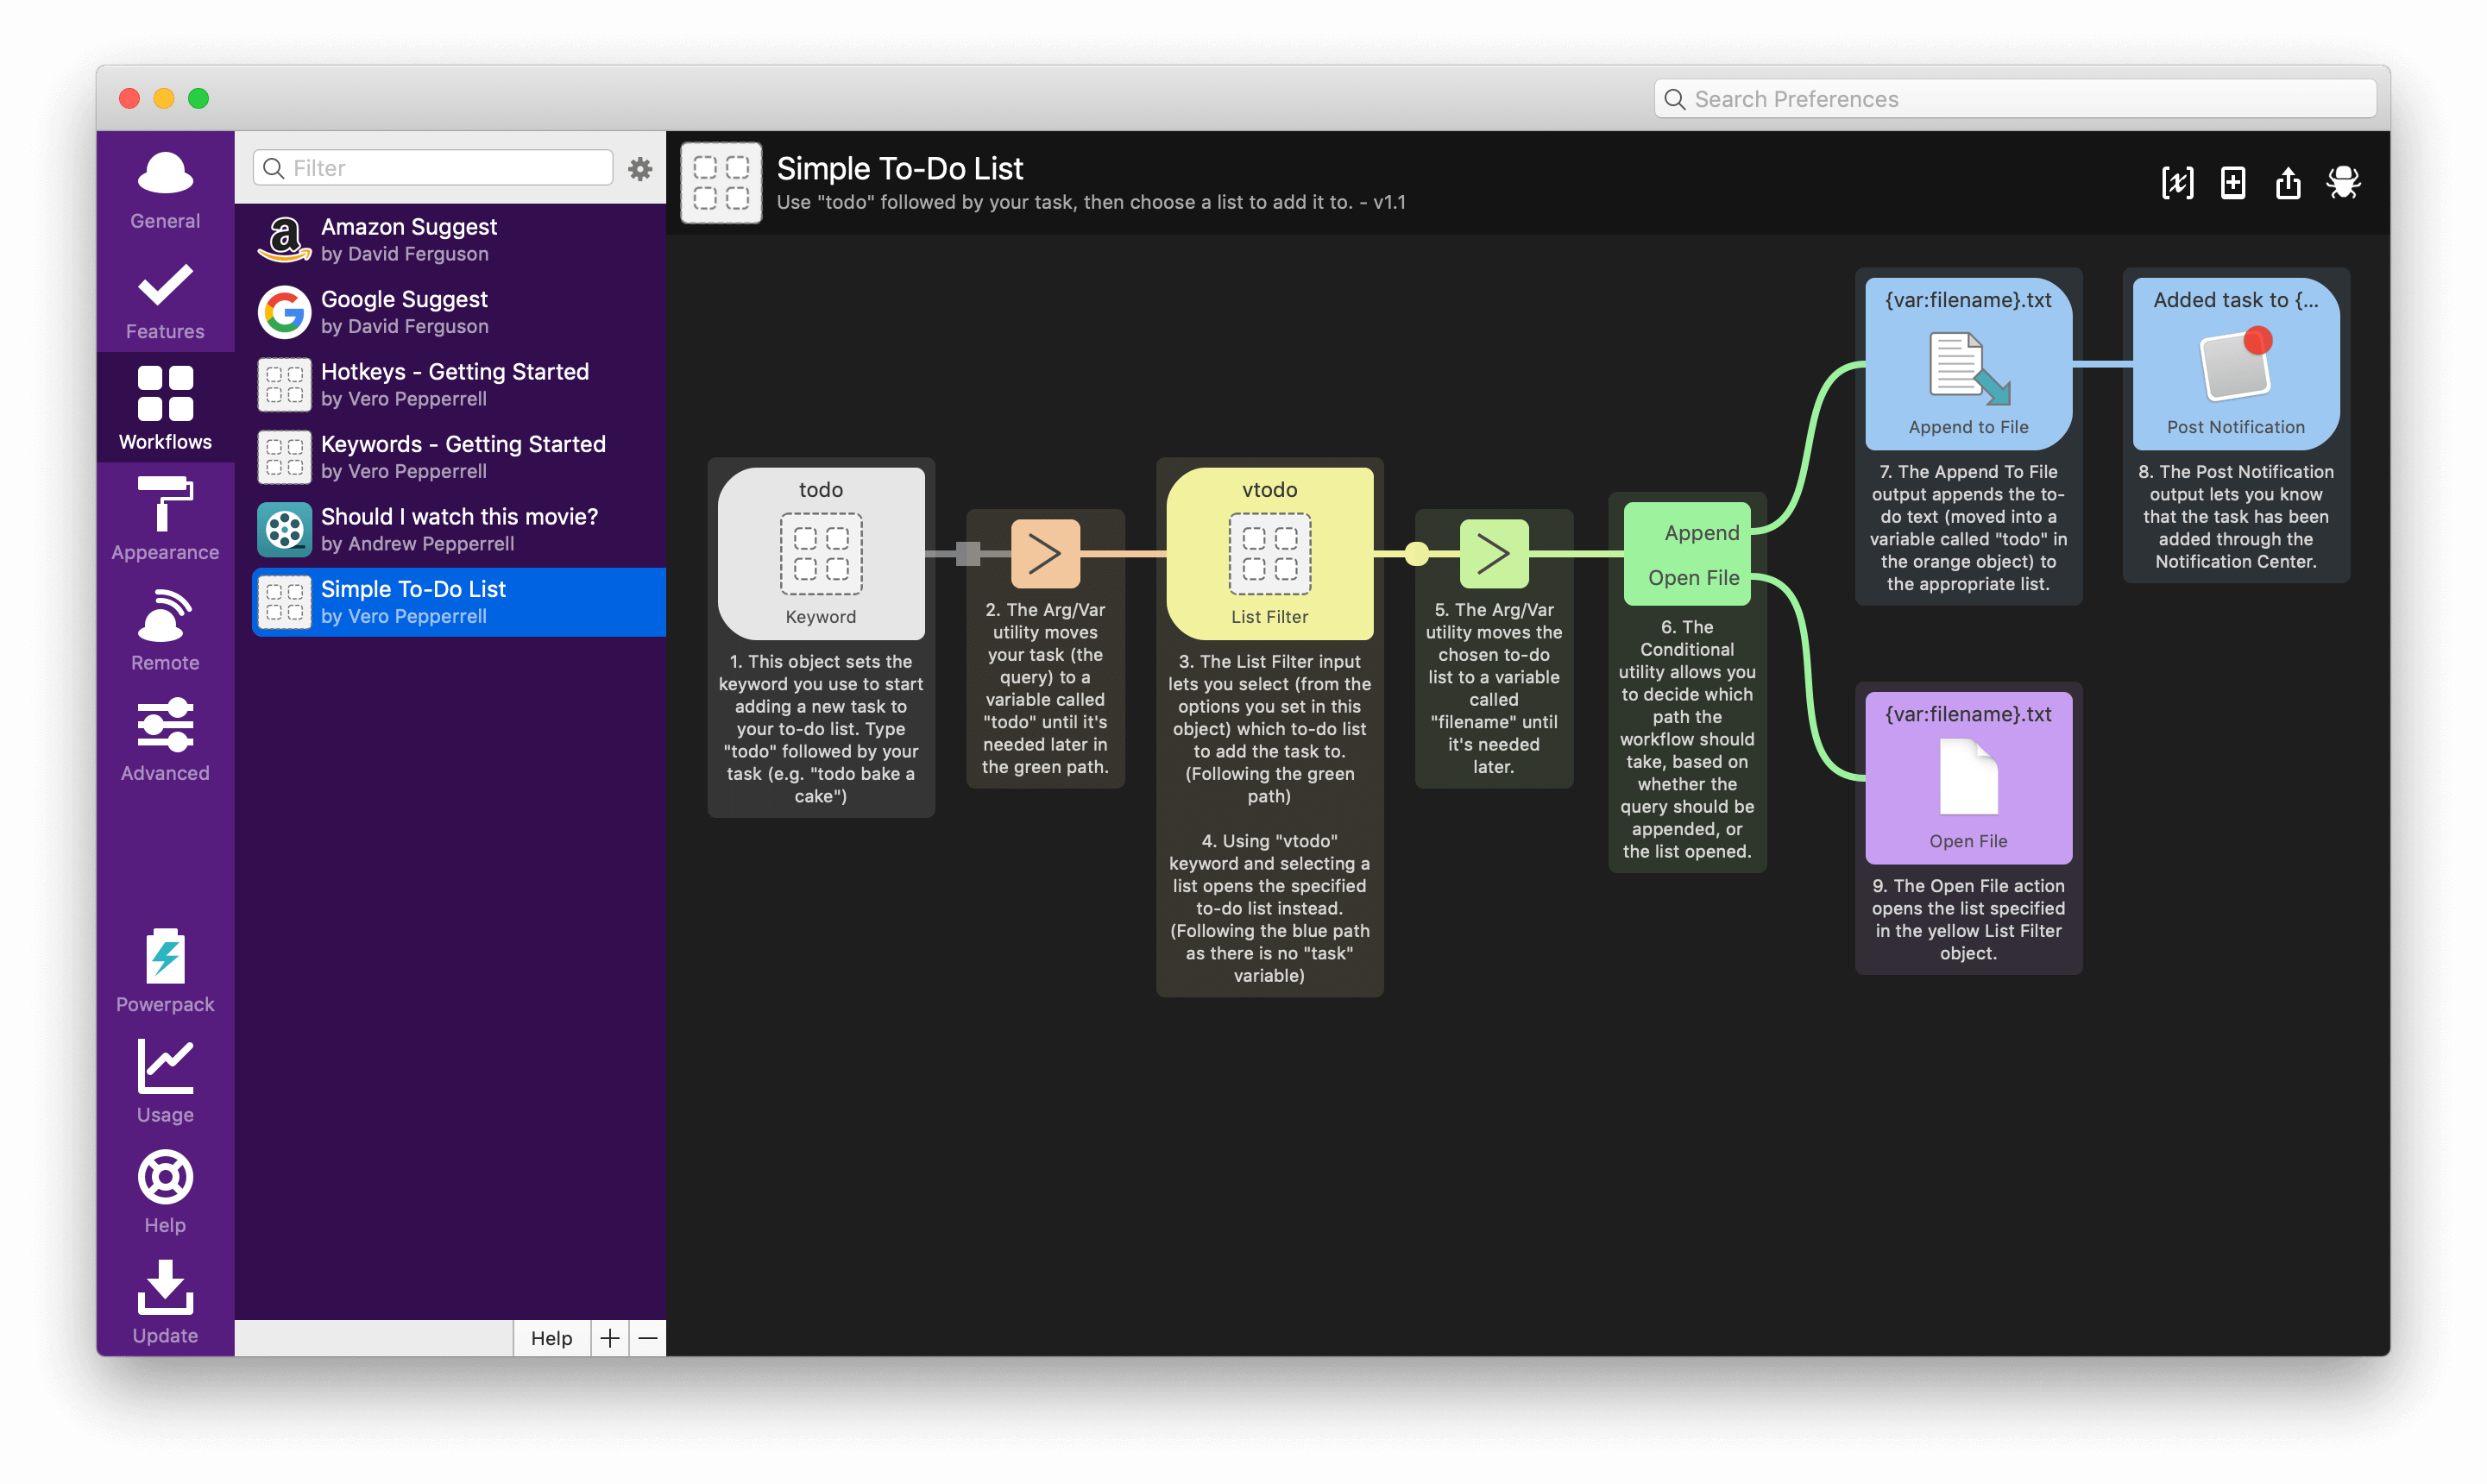
Task: Open the General preferences section
Action: (x=164, y=190)
